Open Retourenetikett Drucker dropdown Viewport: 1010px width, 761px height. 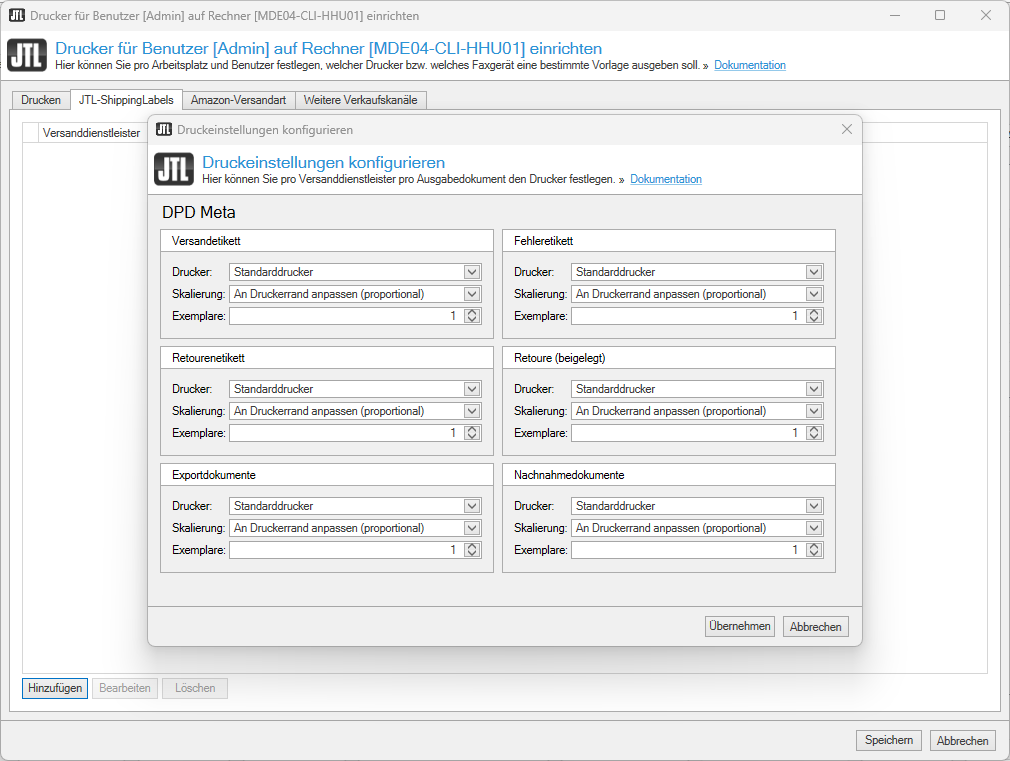472,389
